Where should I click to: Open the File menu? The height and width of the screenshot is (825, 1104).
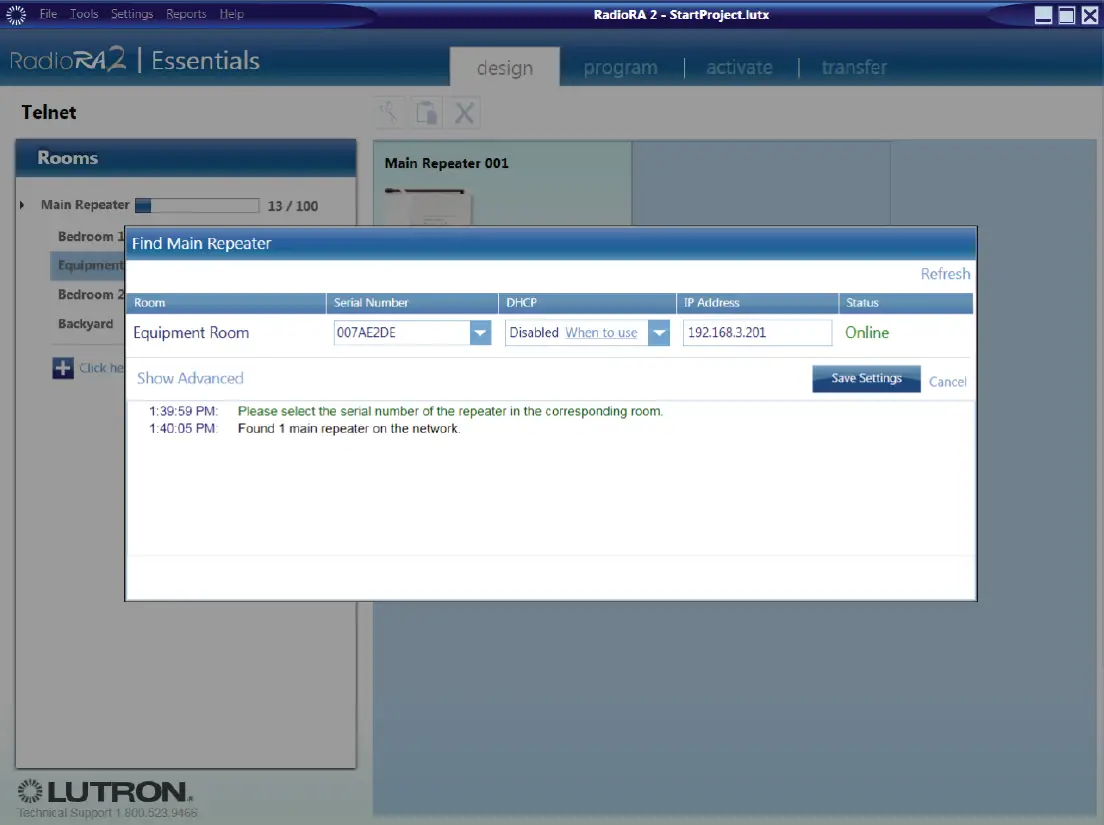(48, 14)
